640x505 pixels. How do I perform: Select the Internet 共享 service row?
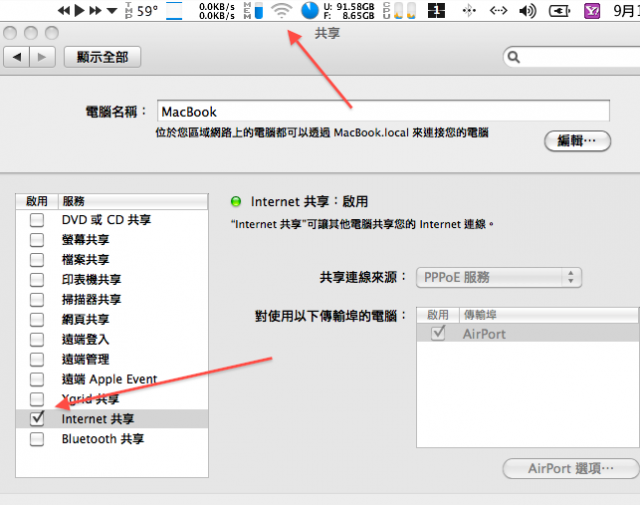click(x=112, y=419)
